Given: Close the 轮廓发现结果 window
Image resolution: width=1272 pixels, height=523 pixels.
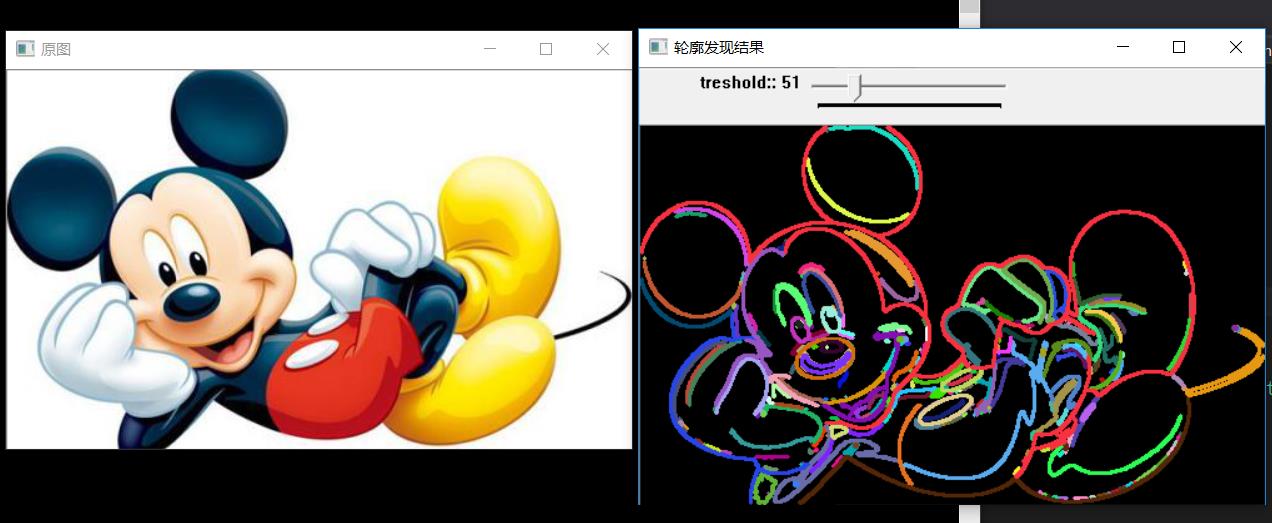Looking at the screenshot, I should pos(1236,47).
